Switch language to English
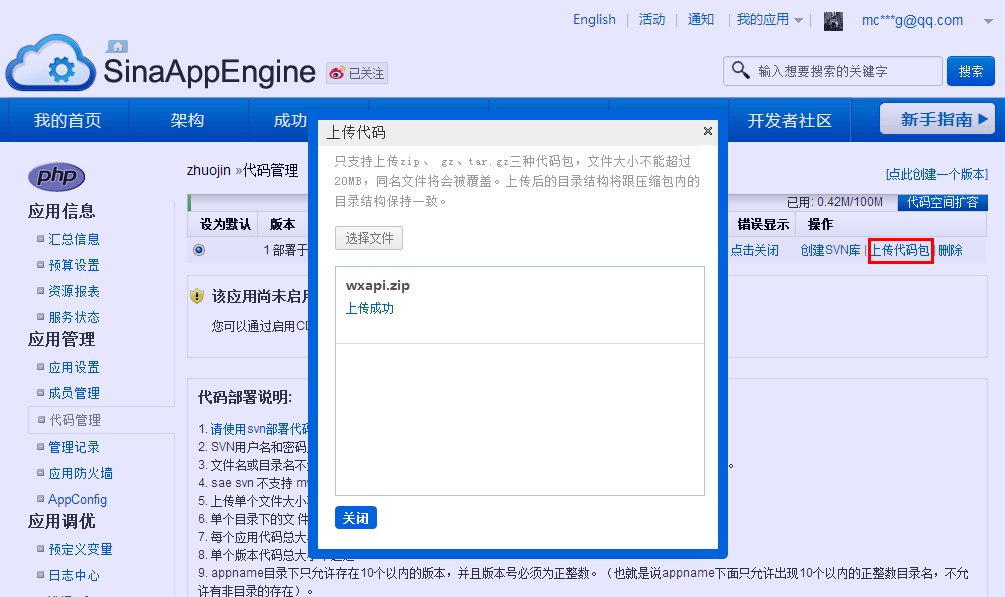 coord(594,20)
